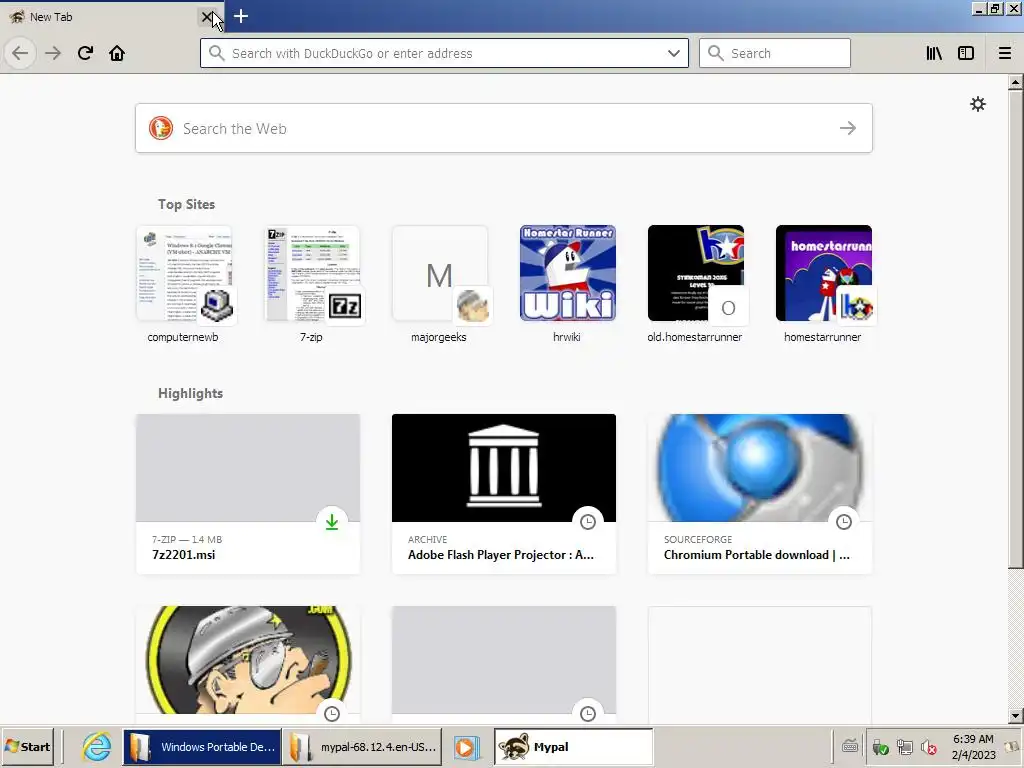
Task: Expand the address bar history dropdown
Action: 673,53
